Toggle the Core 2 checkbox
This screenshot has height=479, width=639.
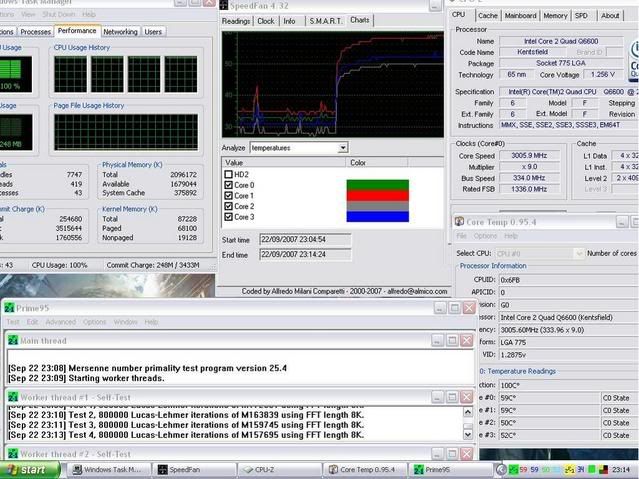click(x=229, y=206)
